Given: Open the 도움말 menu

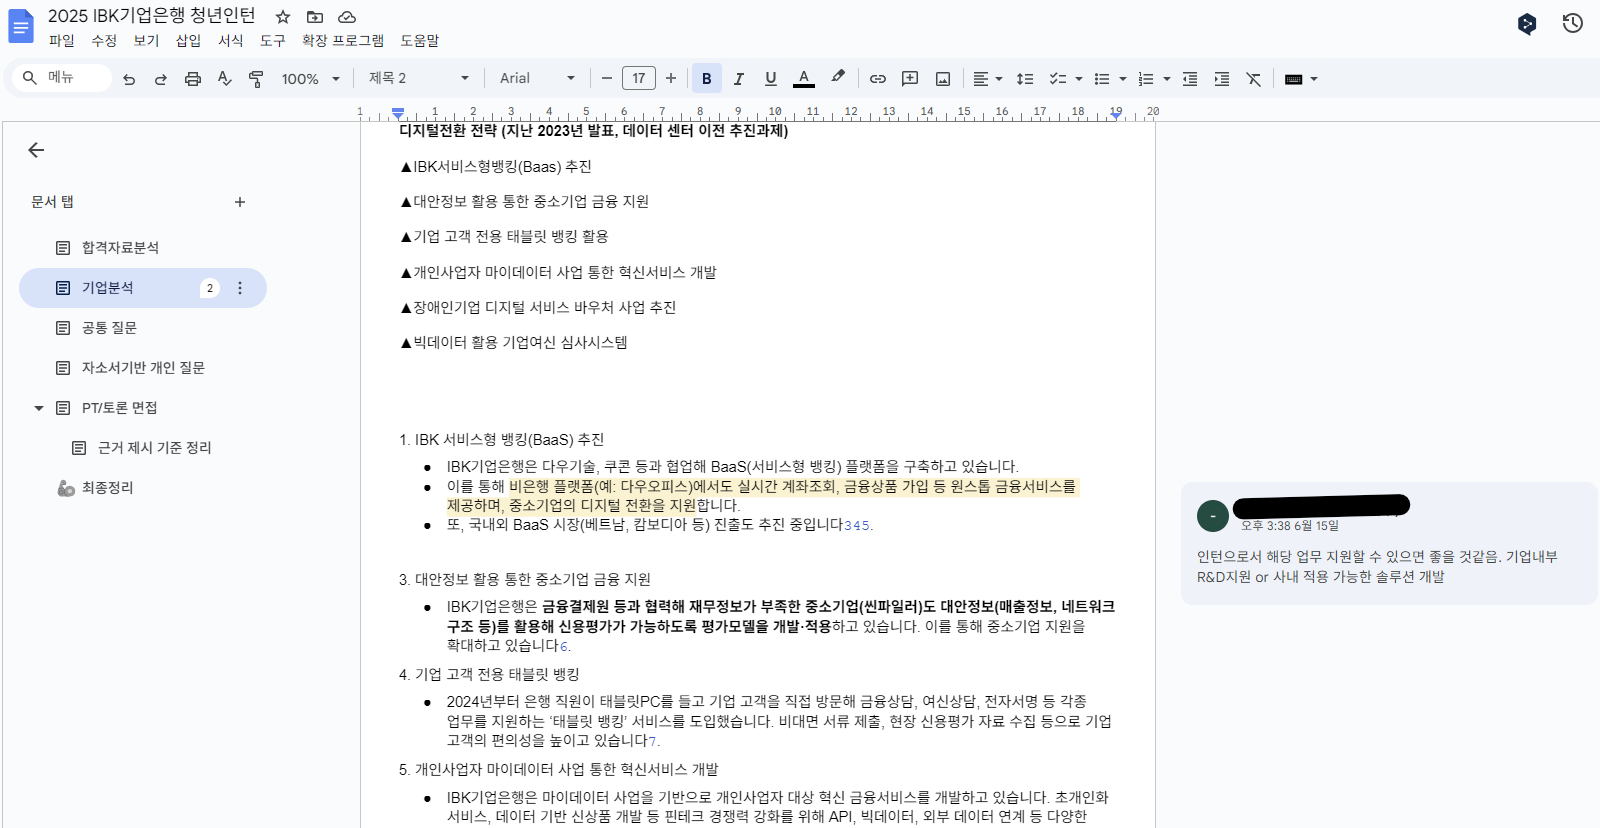Looking at the screenshot, I should pos(420,41).
